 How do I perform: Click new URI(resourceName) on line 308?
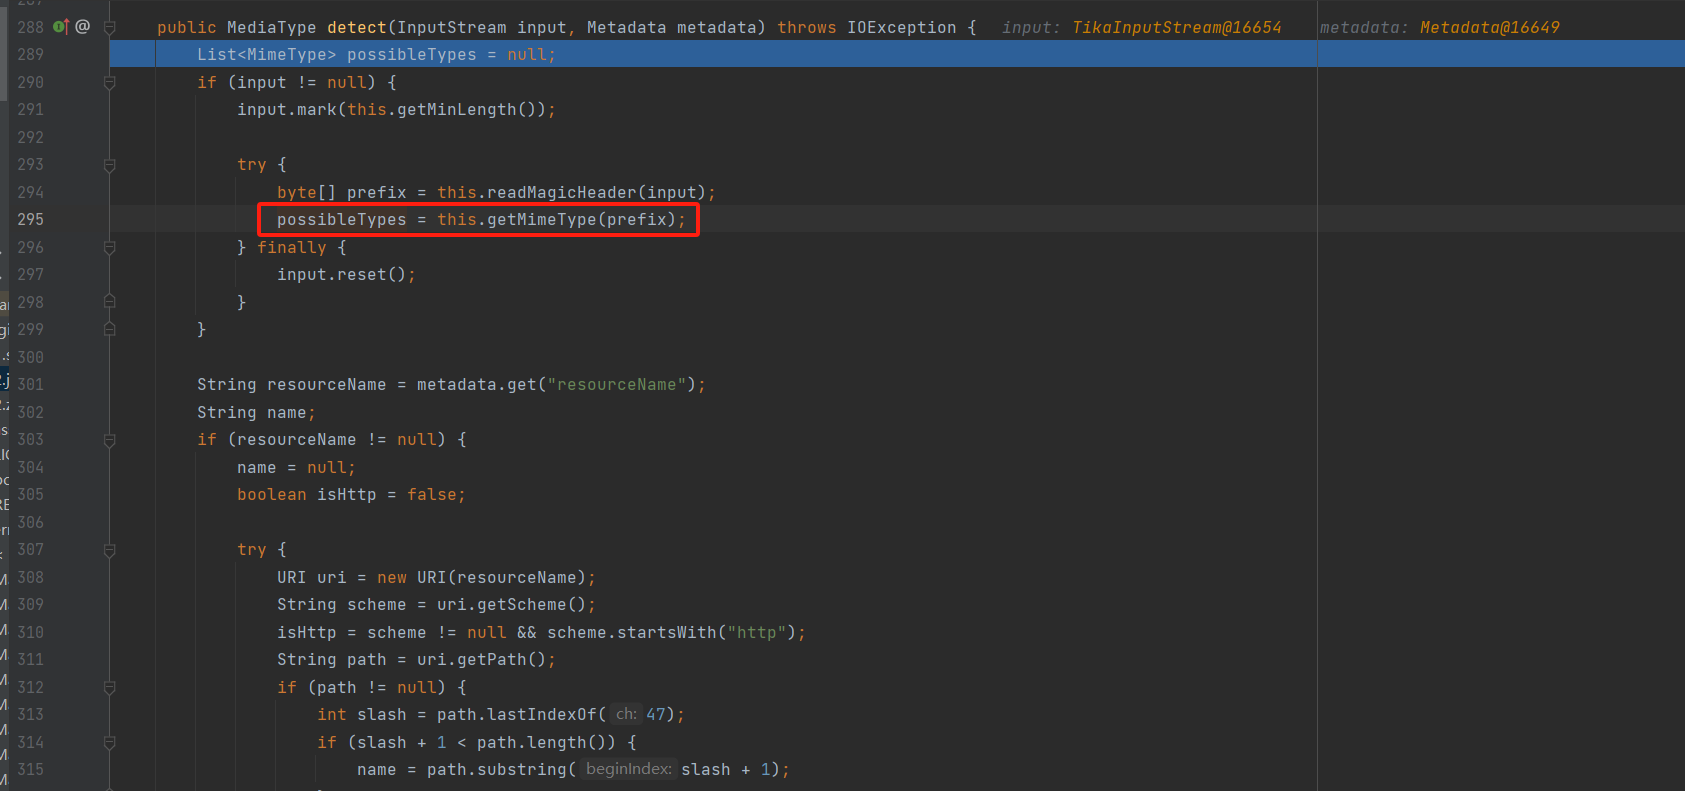coord(481,577)
